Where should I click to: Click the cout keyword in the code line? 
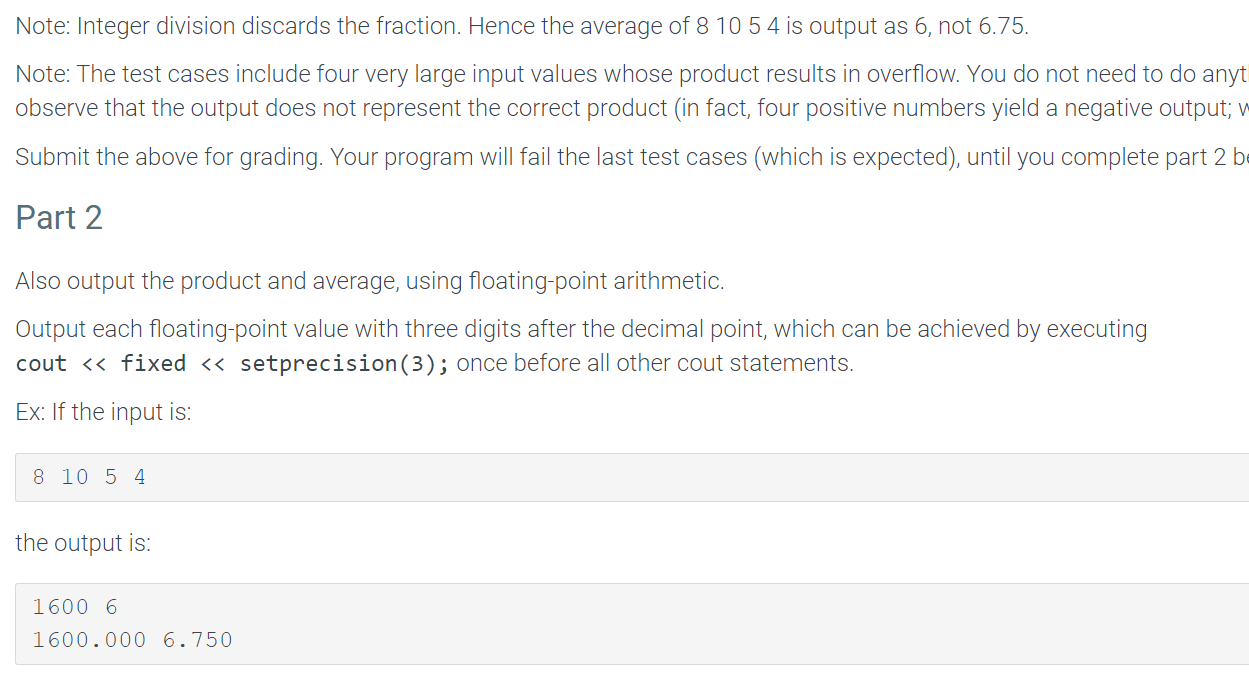click(x=41, y=364)
